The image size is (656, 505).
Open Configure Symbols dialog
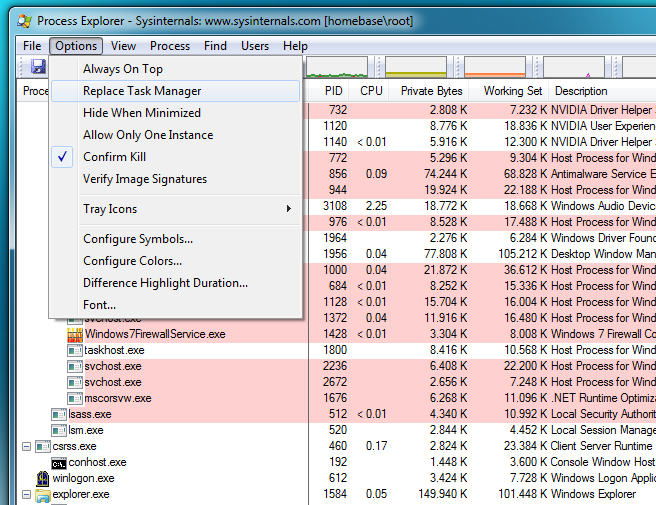[175, 239]
